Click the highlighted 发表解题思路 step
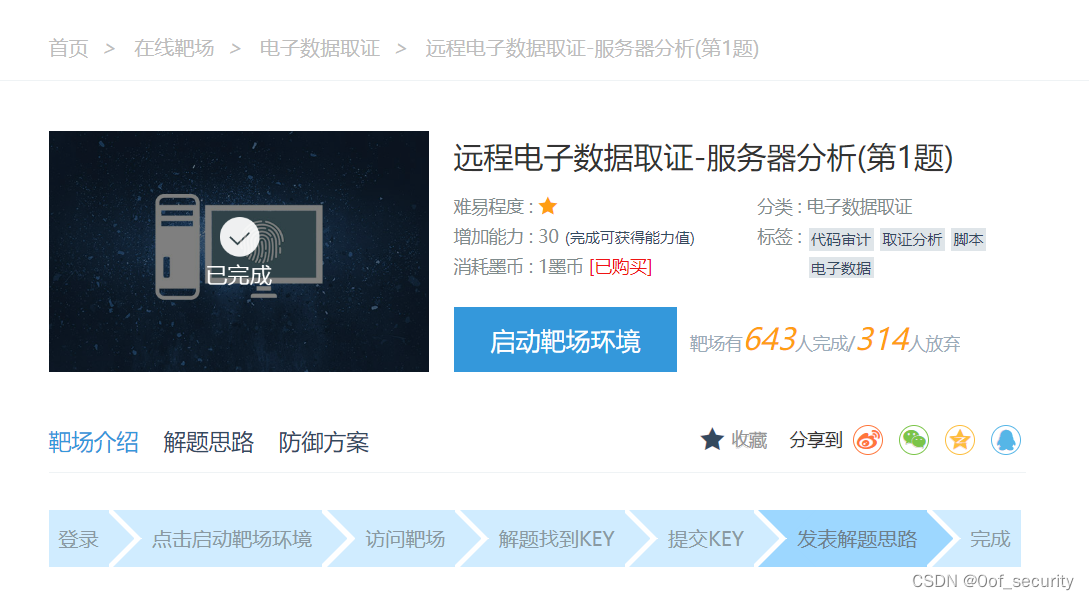The image size is (1089, 600). coord(857,539)
